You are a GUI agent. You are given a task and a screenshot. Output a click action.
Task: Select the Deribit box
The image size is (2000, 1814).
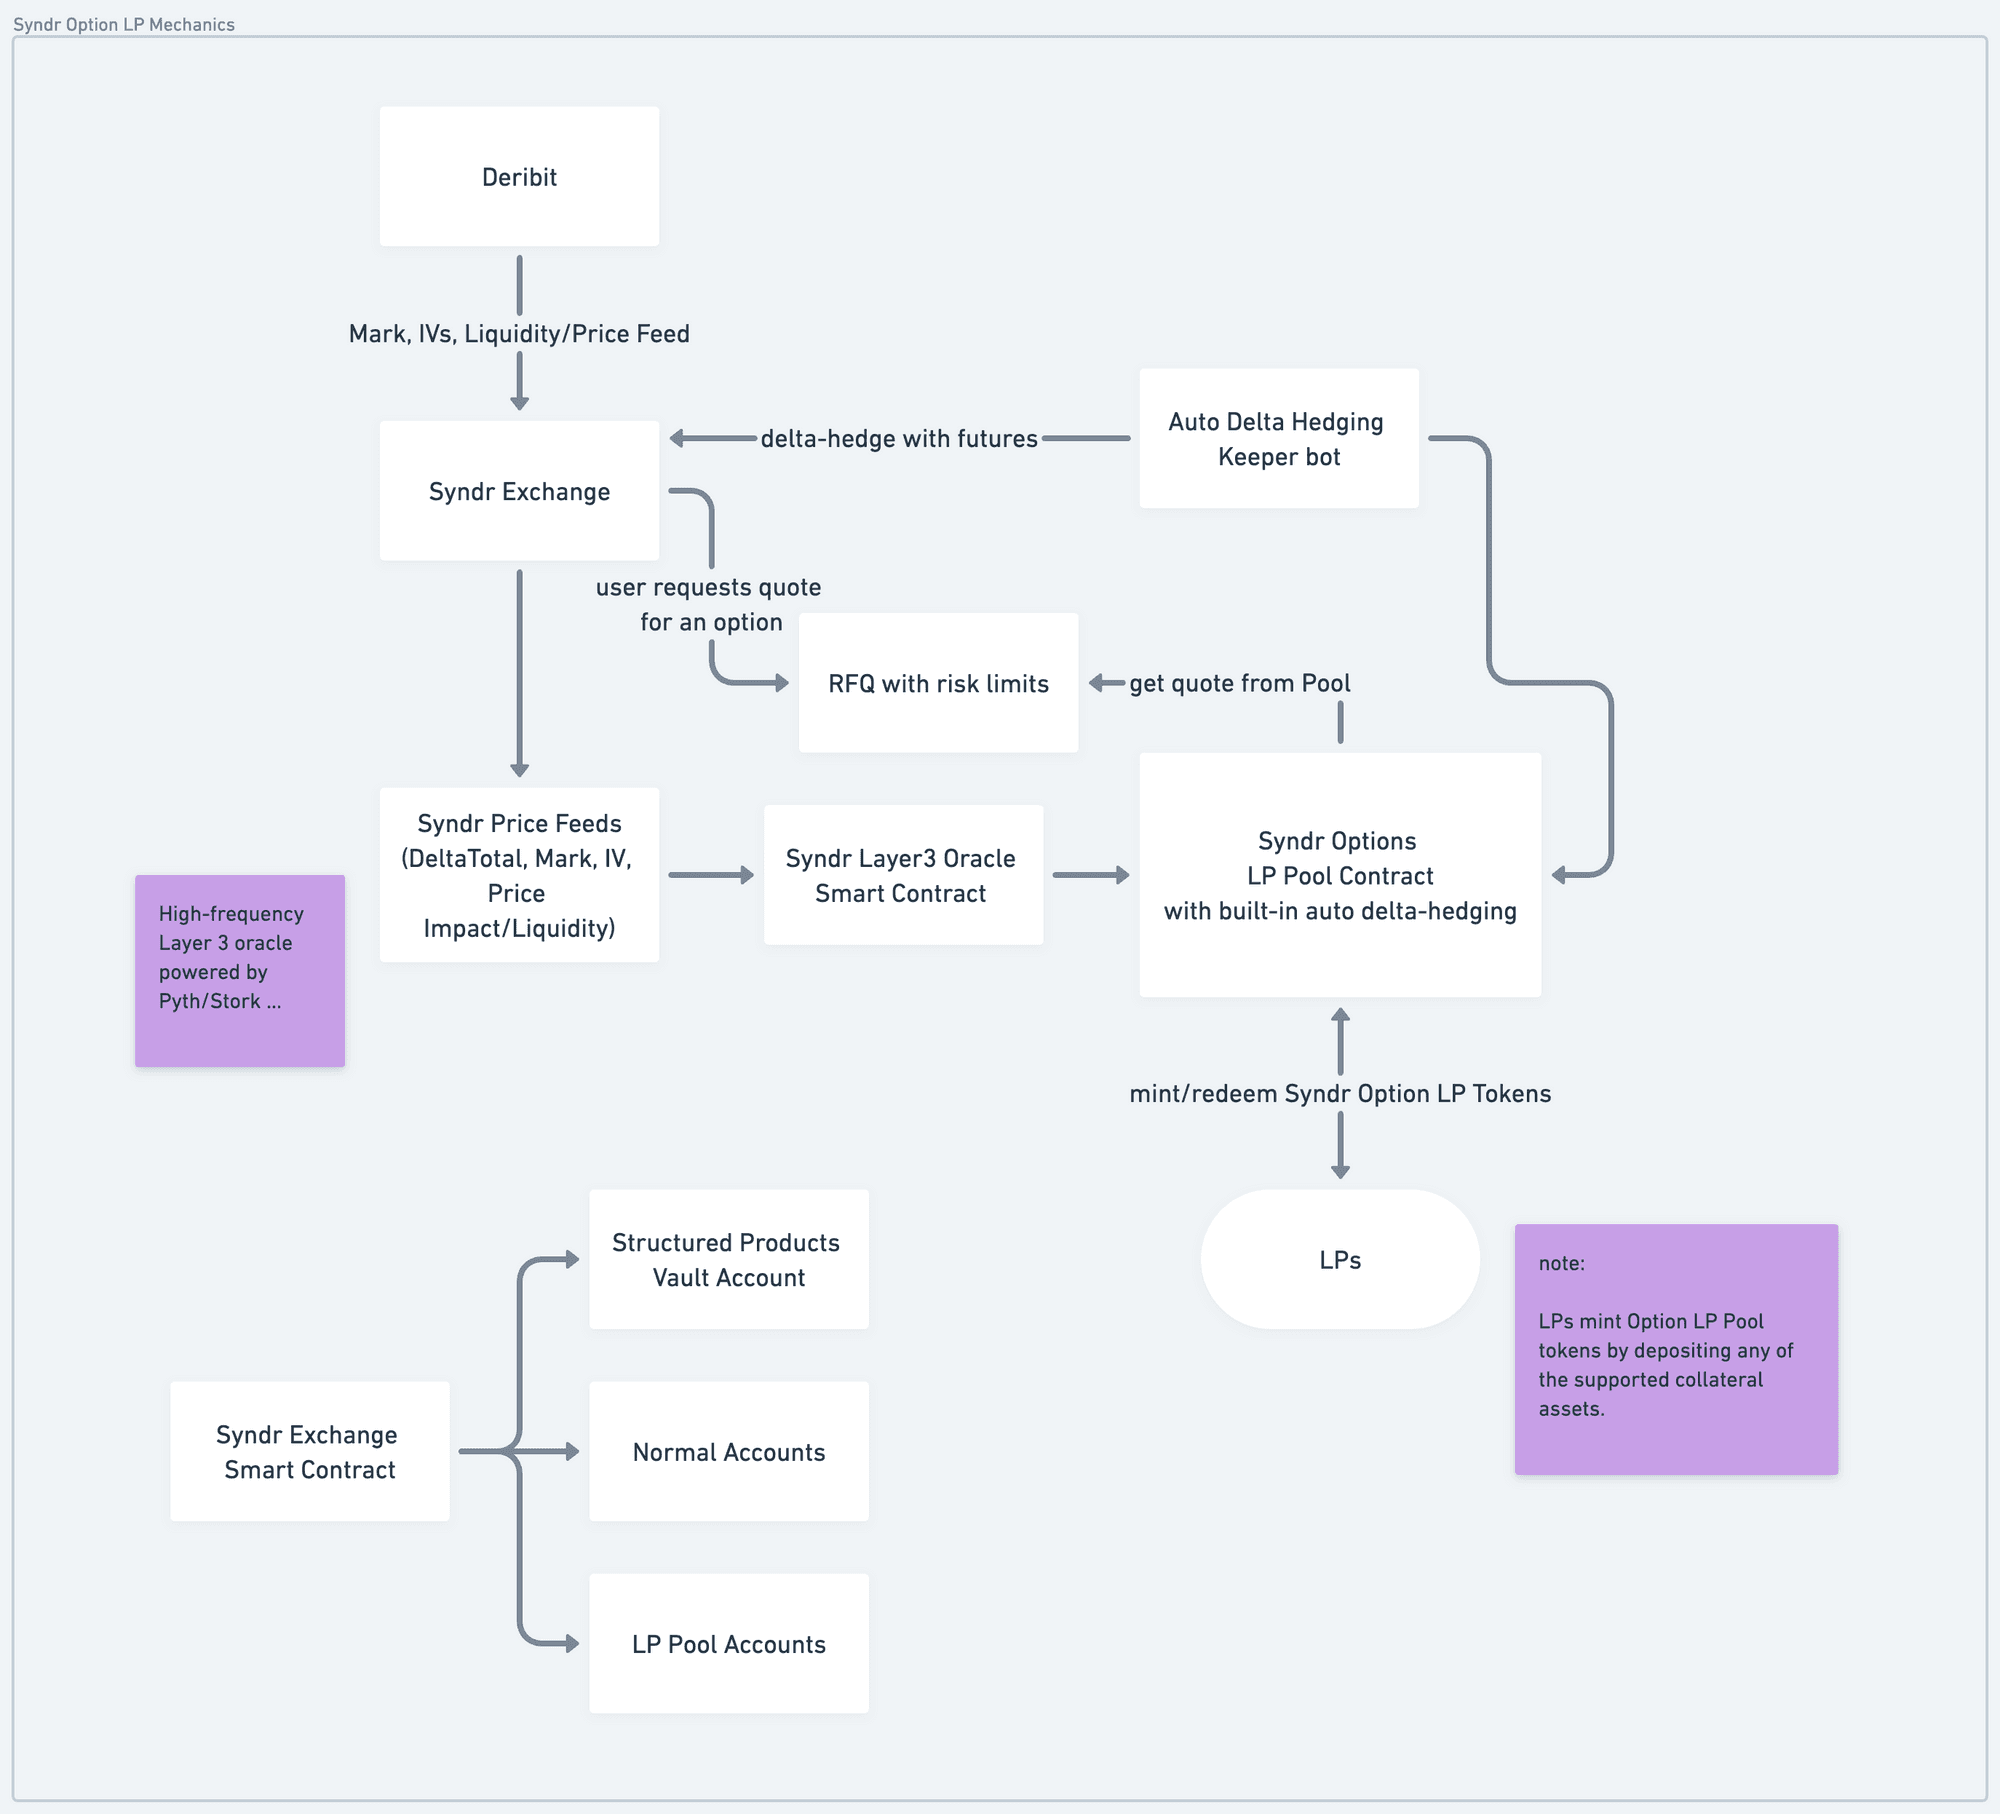click(x=519, y=177)
